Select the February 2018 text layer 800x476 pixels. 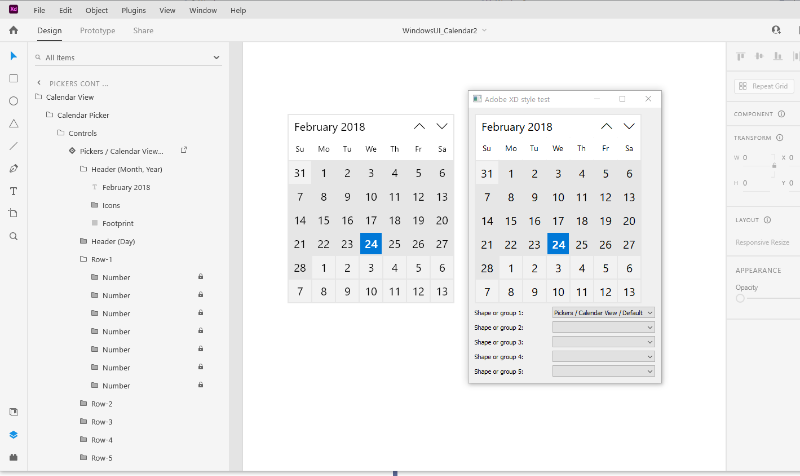point(126,187)
